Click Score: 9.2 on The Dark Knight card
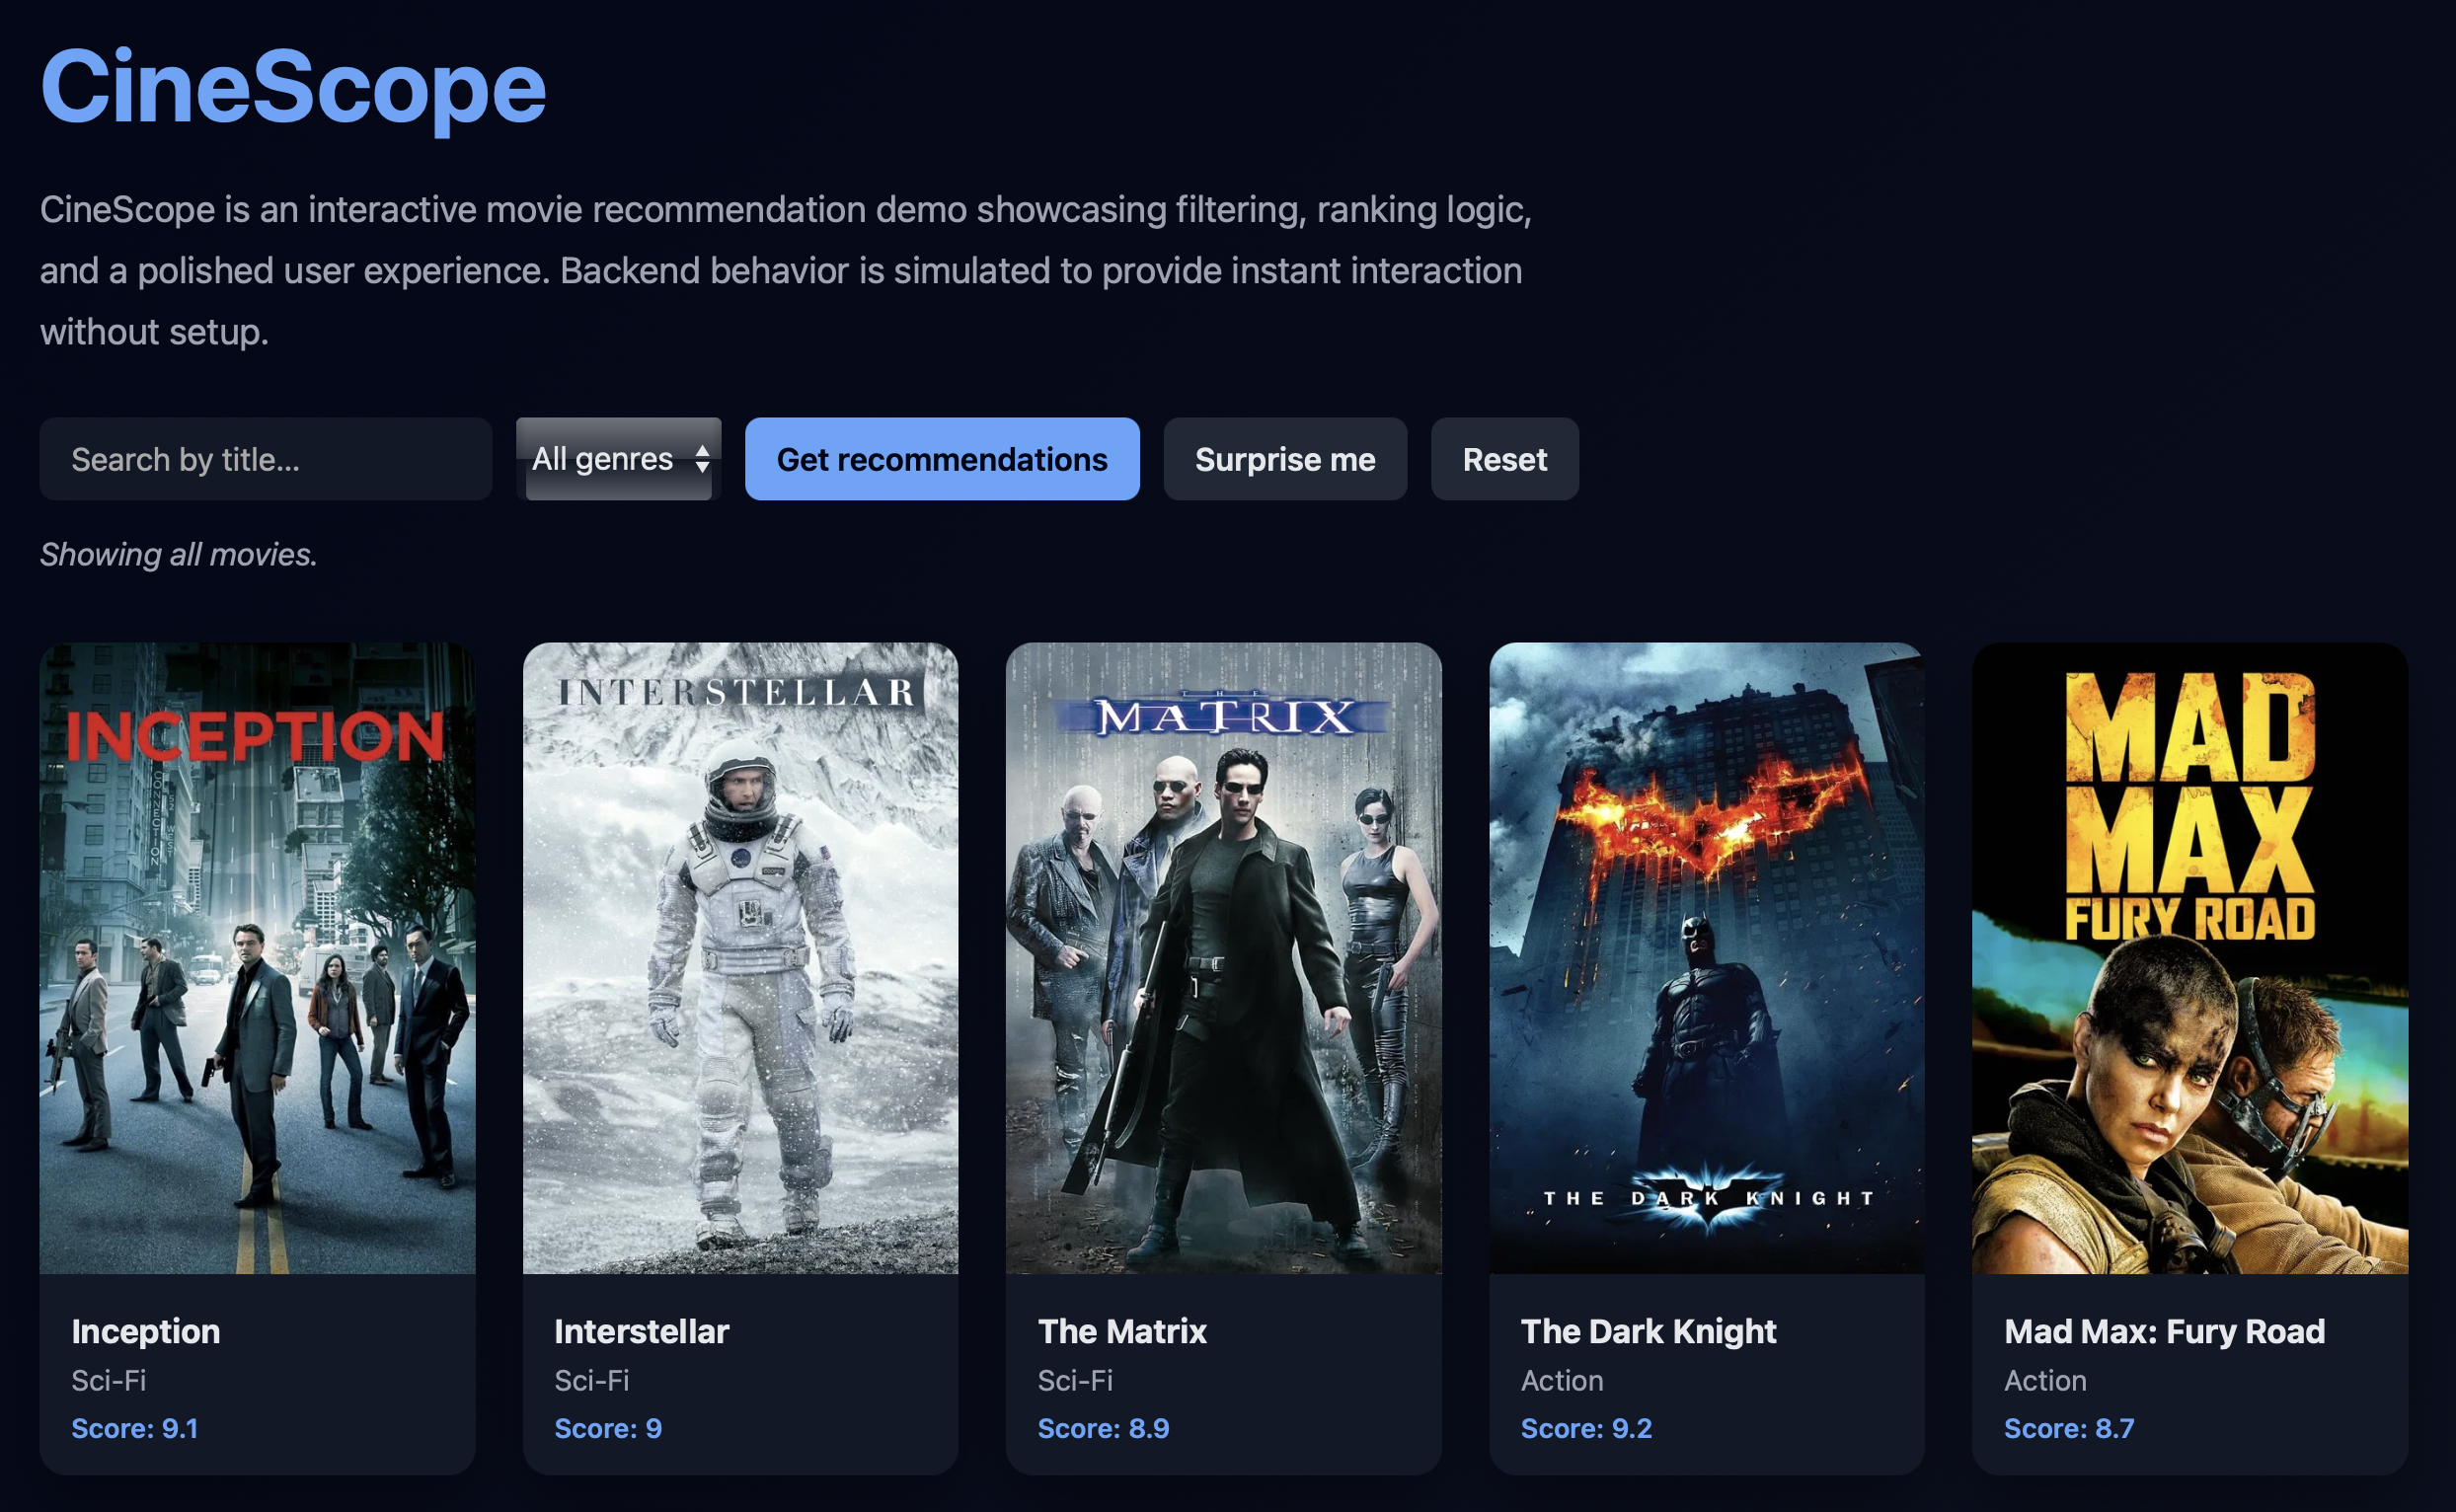Viewport: 2456px width, 1512px height. point(1586,1428)
